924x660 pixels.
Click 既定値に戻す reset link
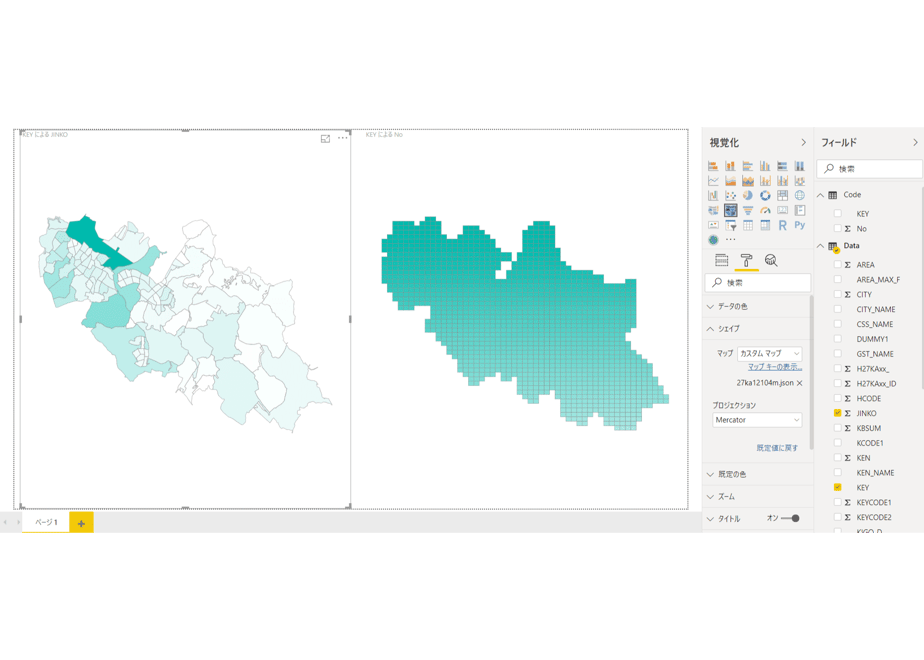pyautogui.click(x=777, y=448)
